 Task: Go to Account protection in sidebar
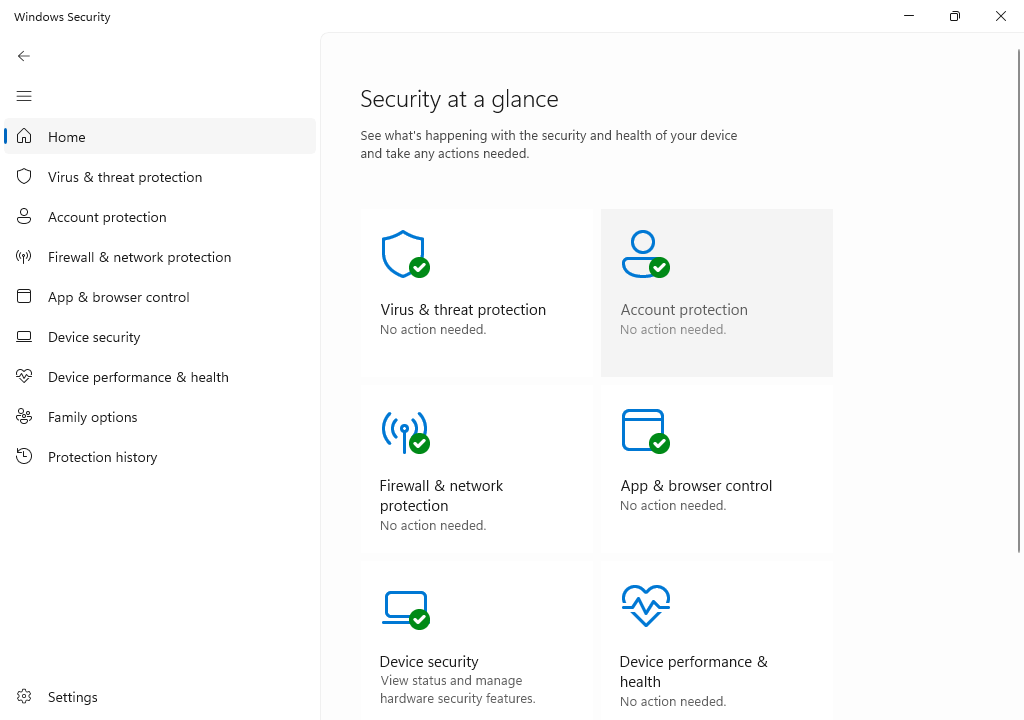pos(107,217)
